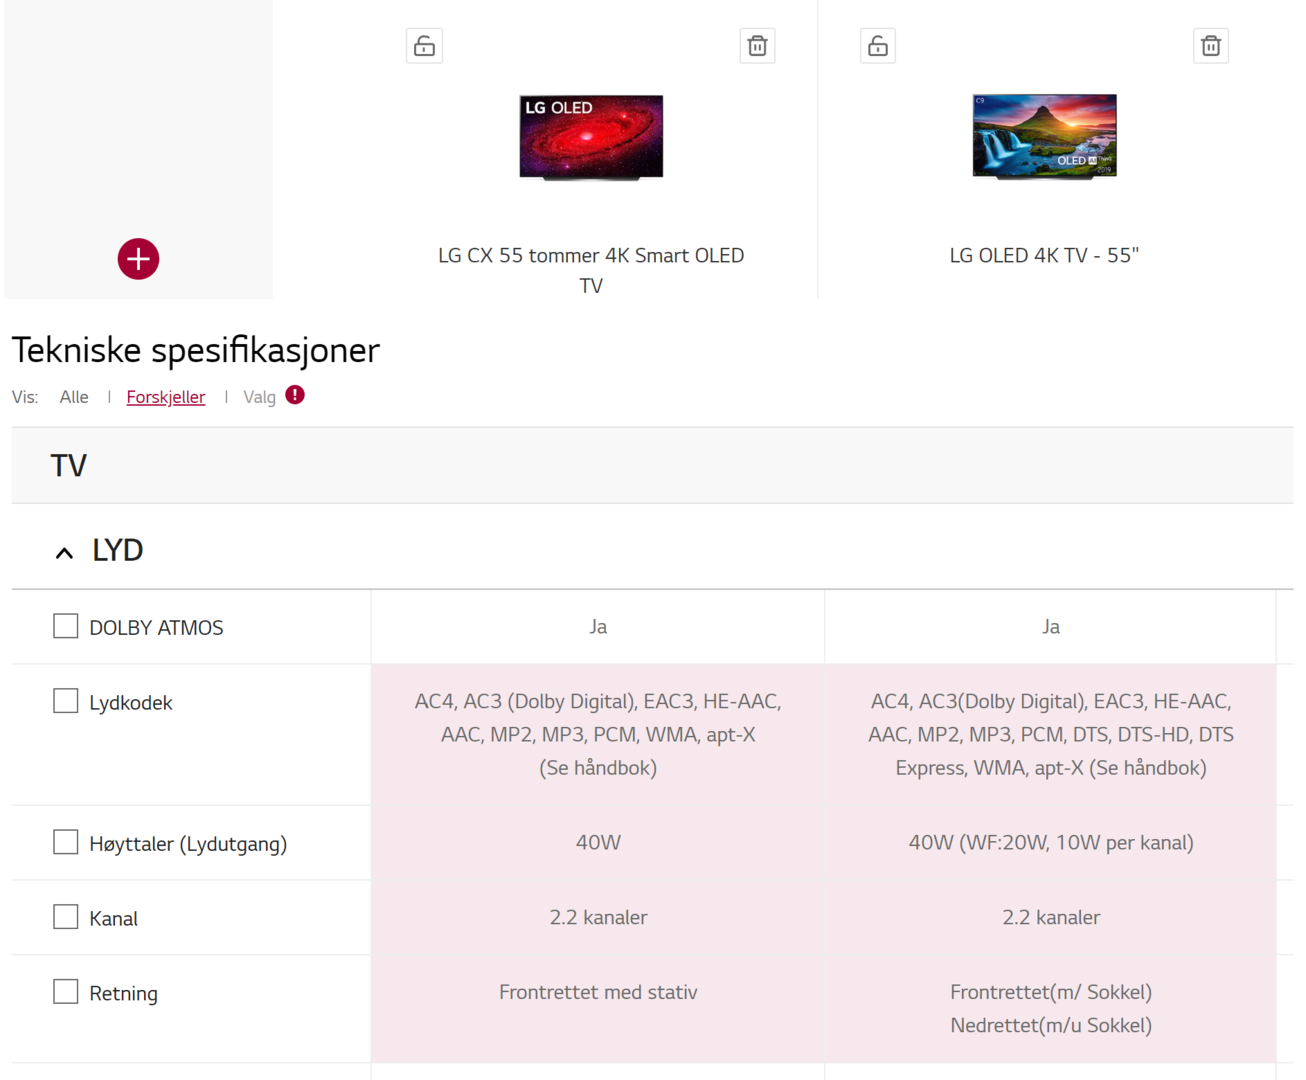1306x1080 pixels.
Task: Click the TV category header bar
Action: coord(652,466)
